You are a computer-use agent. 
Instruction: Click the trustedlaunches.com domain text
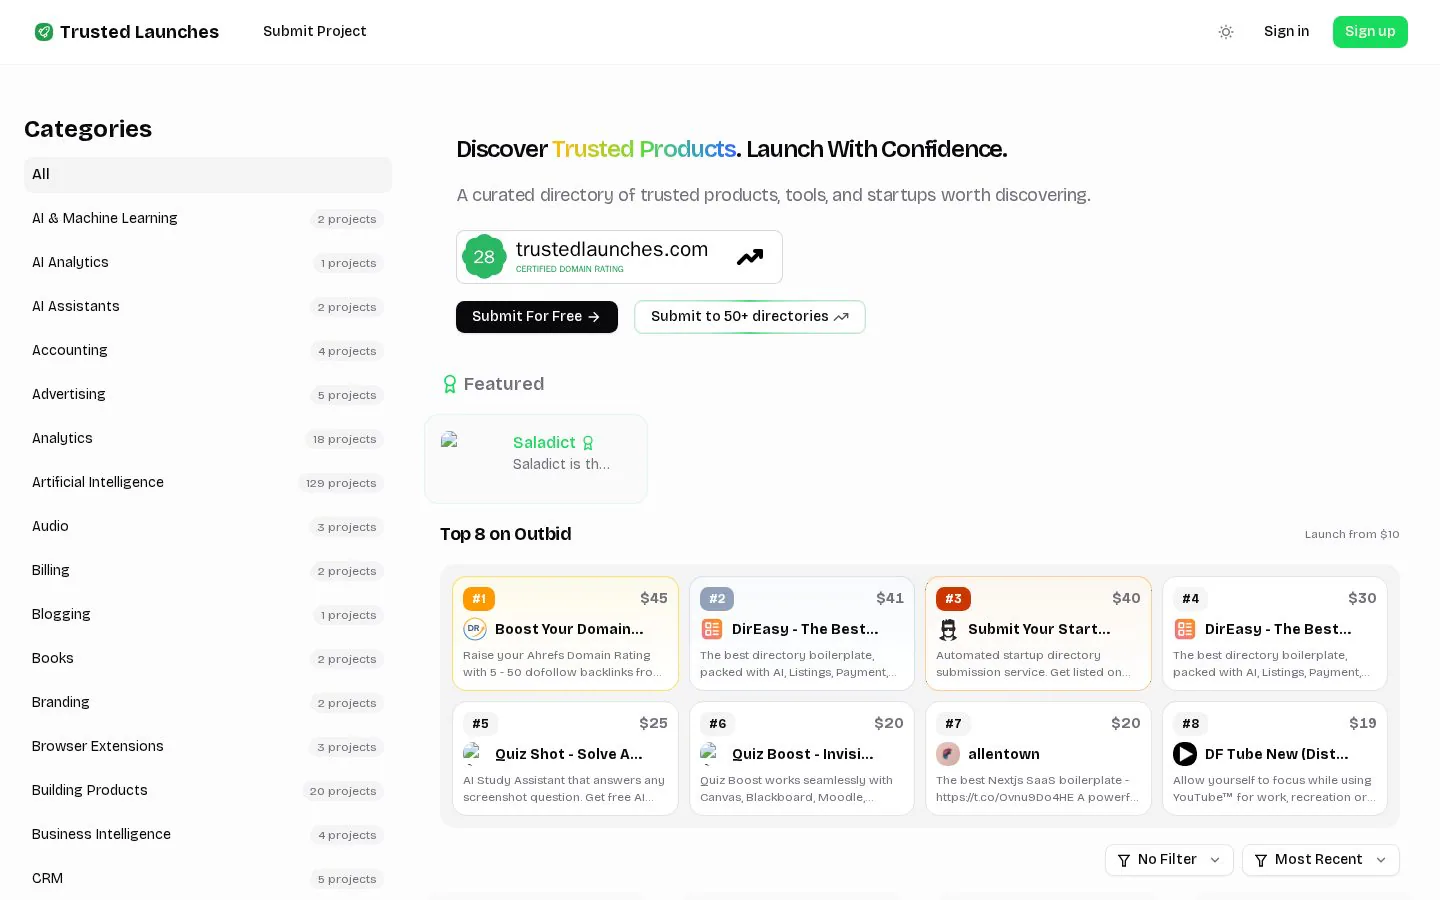tap(612, 249)
